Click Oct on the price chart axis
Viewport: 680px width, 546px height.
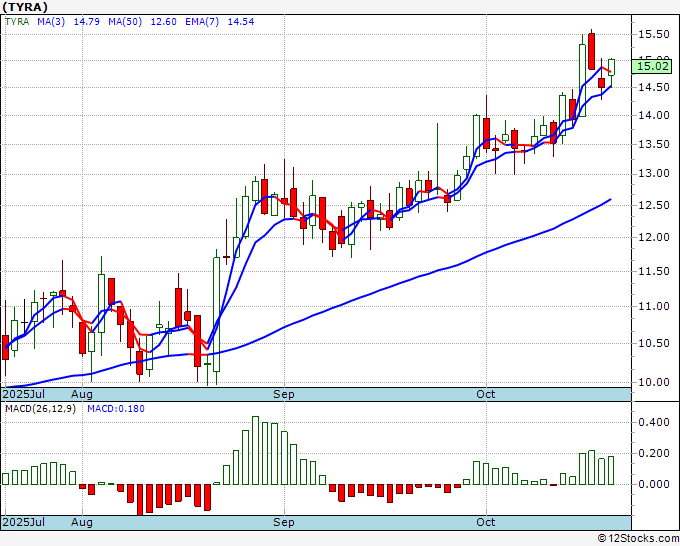click(486, 394)
